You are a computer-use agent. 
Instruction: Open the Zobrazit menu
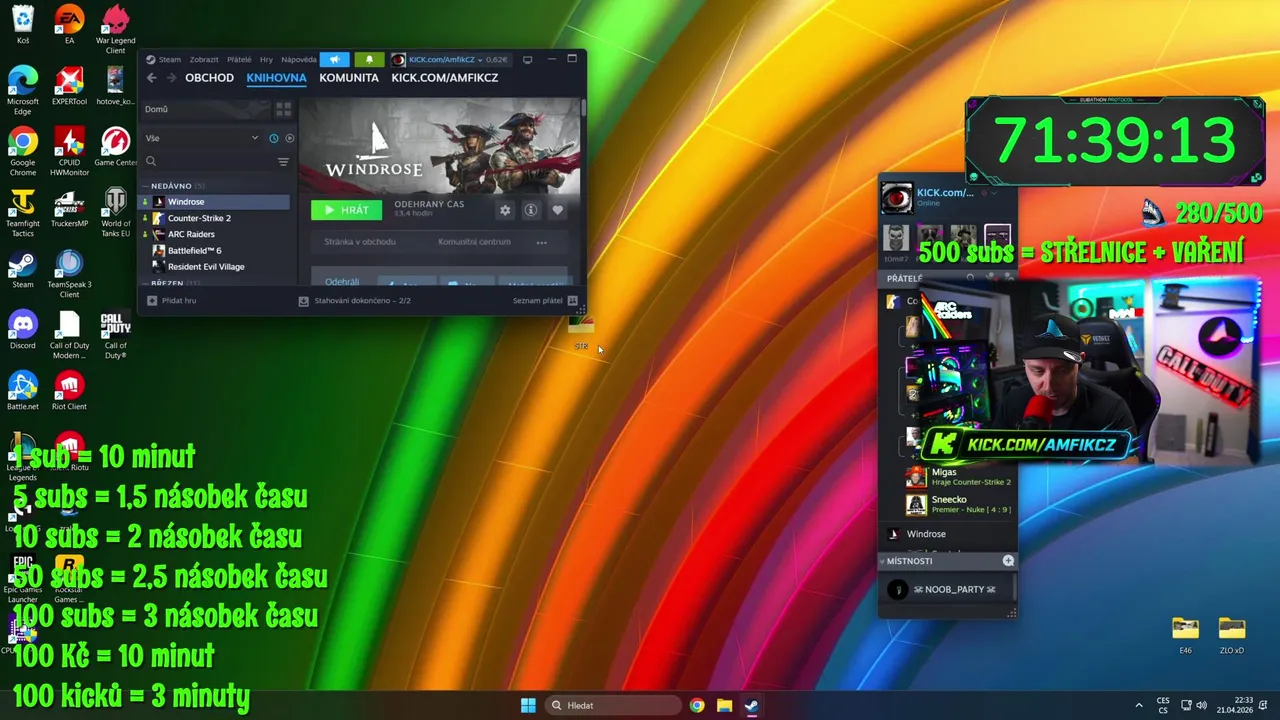tap(204, 59)
